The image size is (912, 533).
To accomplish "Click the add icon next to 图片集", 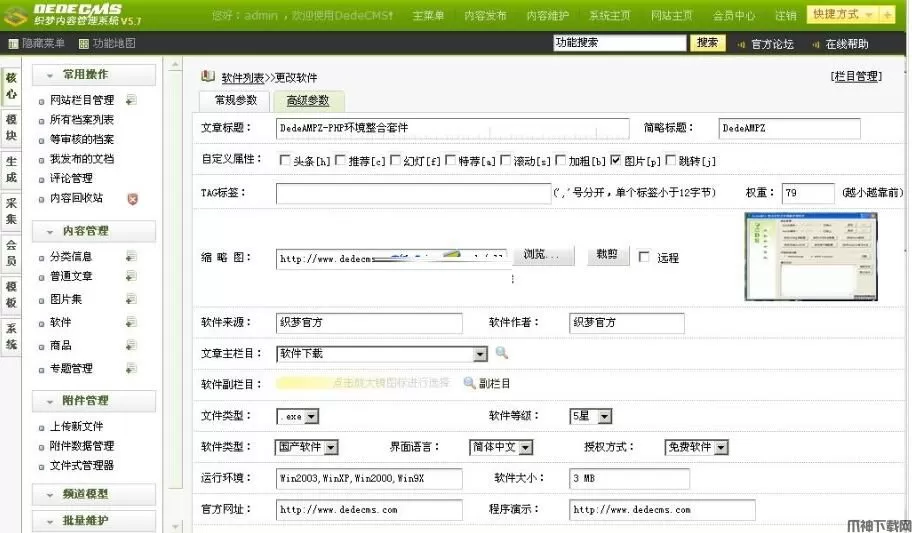I will coord(131,299).
